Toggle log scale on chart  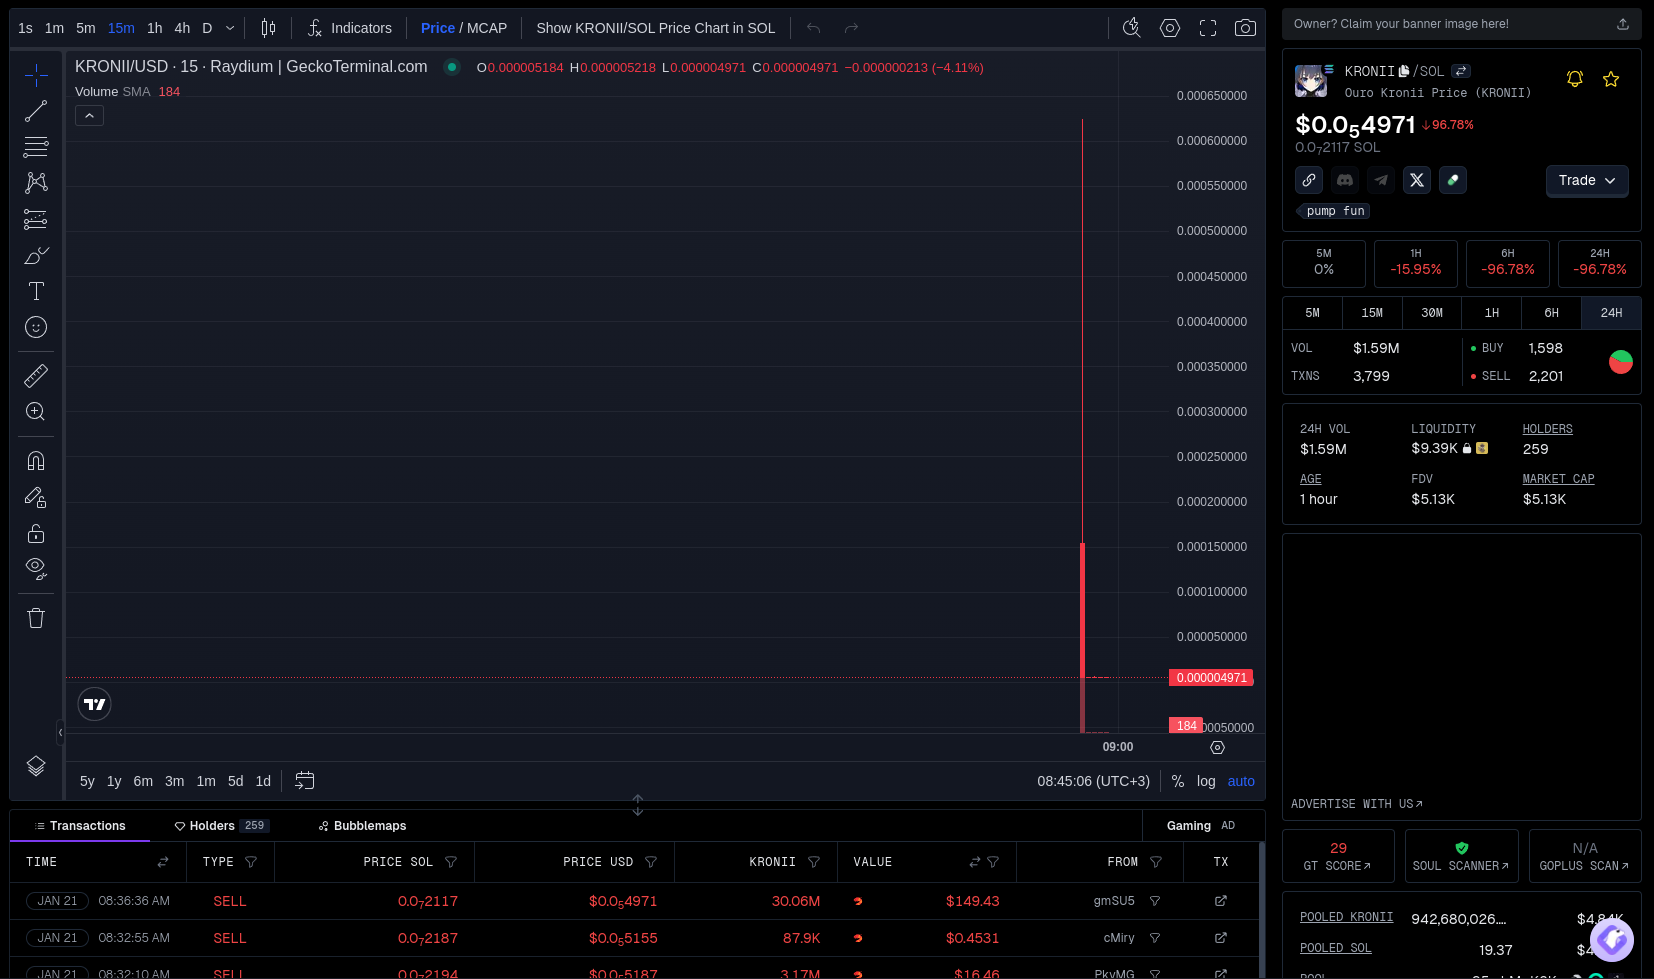(x=1206, y=781)
